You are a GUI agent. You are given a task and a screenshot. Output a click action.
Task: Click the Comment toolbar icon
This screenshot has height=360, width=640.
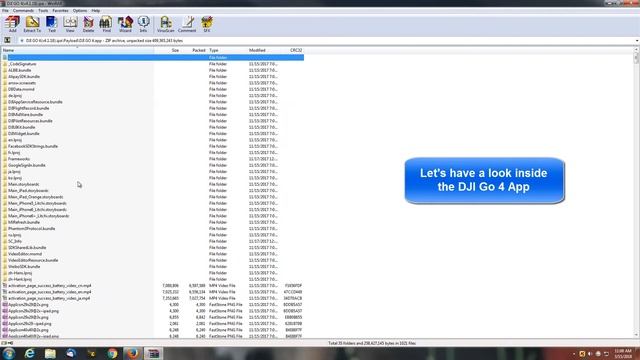pos(187,24)
